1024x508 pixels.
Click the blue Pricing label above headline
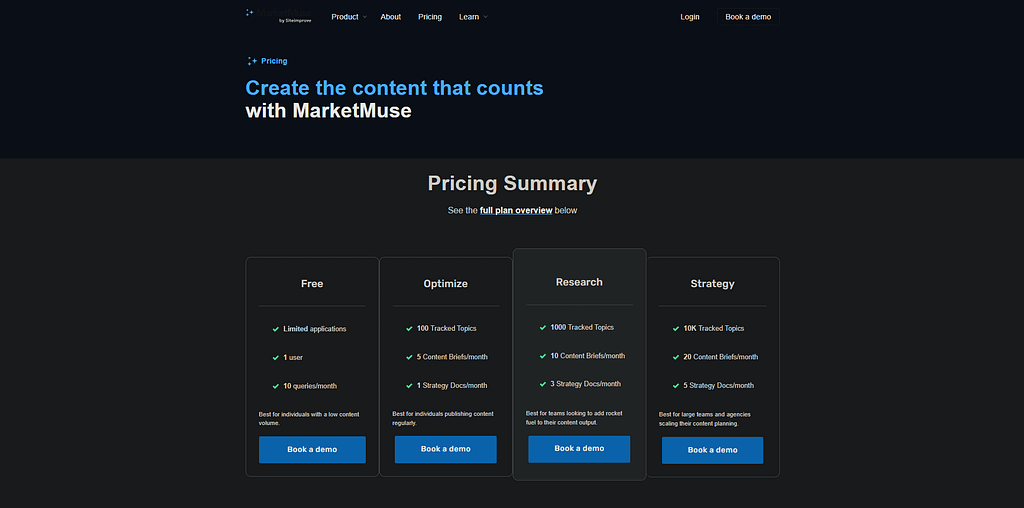coord(274,61)
